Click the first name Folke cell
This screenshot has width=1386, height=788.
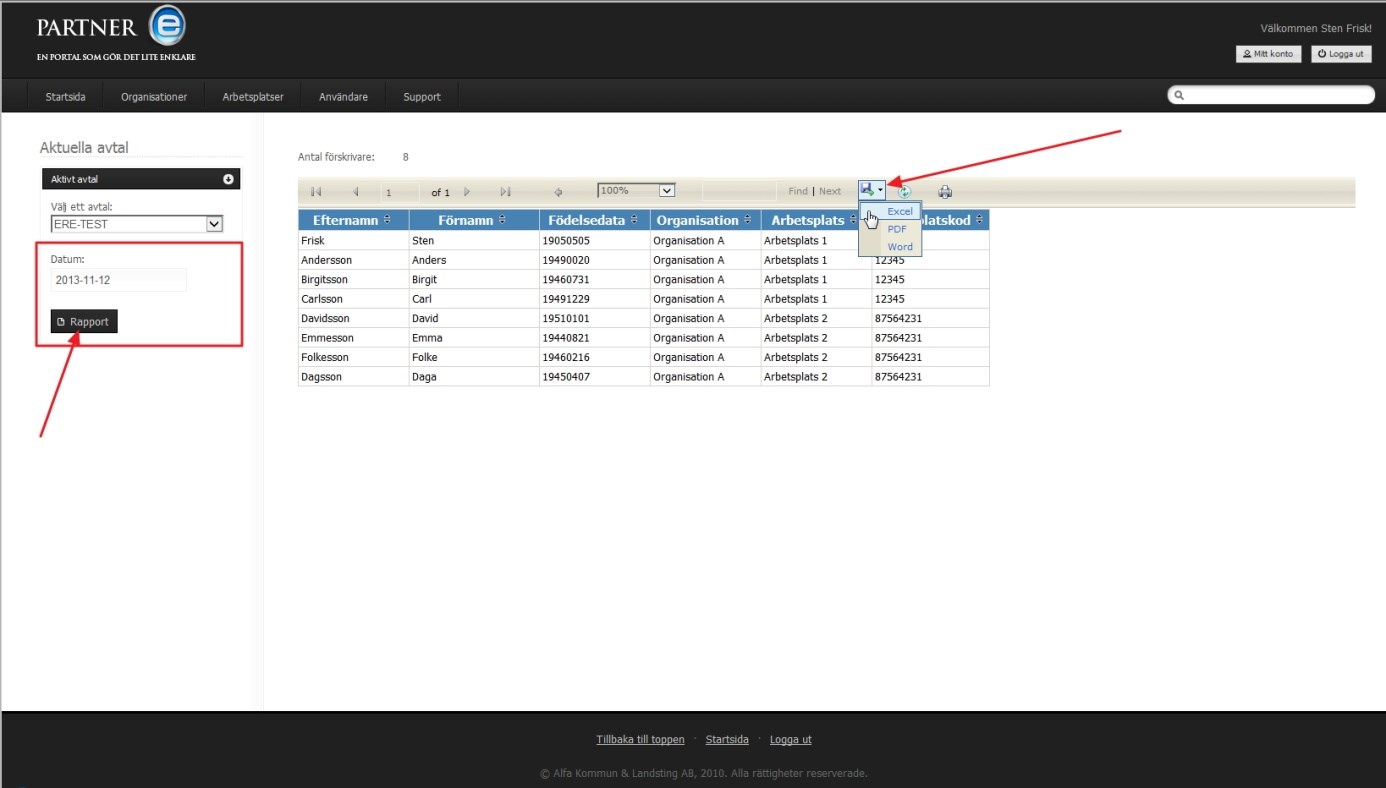(474, 358)
